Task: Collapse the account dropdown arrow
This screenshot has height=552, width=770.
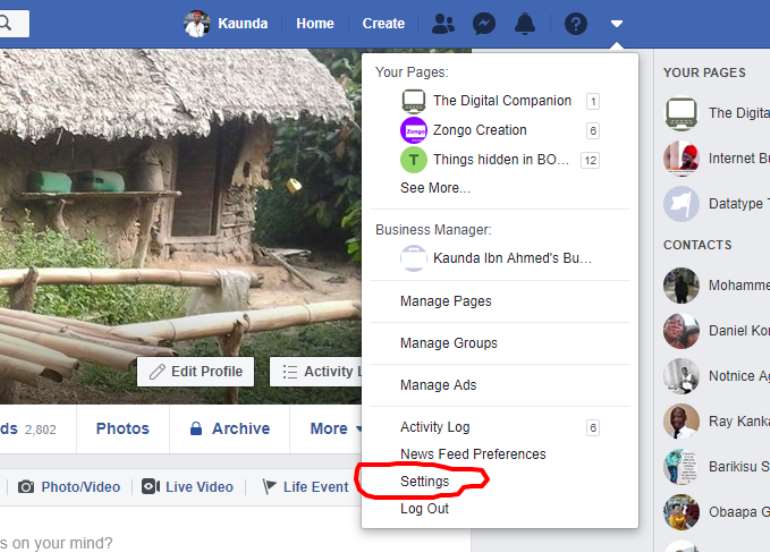Action: click(x=617, y=24)
